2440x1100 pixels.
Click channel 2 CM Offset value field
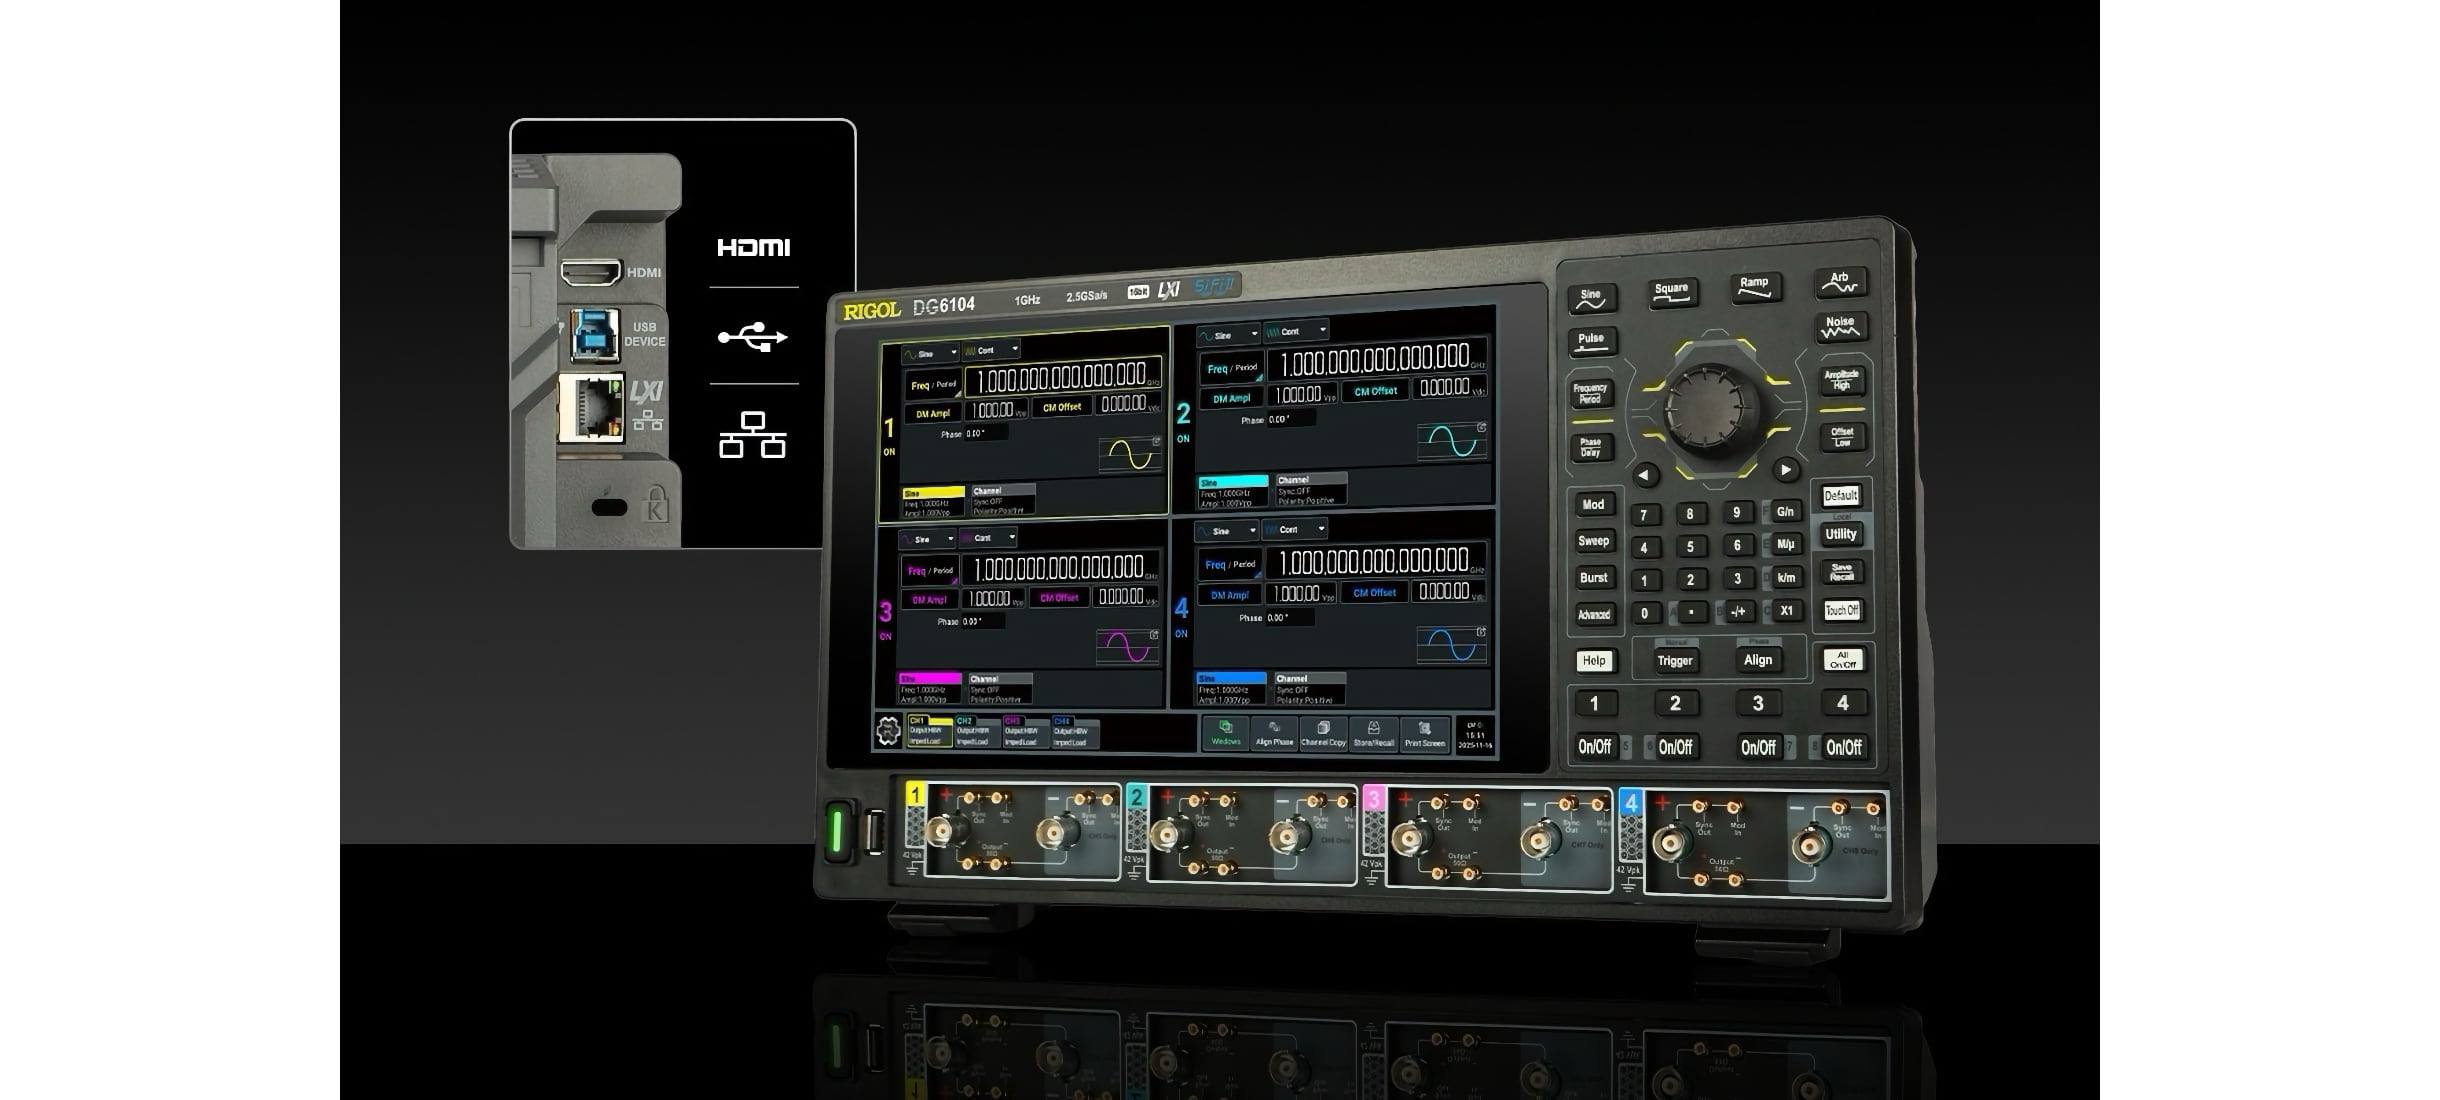[x=1448, y=387]
